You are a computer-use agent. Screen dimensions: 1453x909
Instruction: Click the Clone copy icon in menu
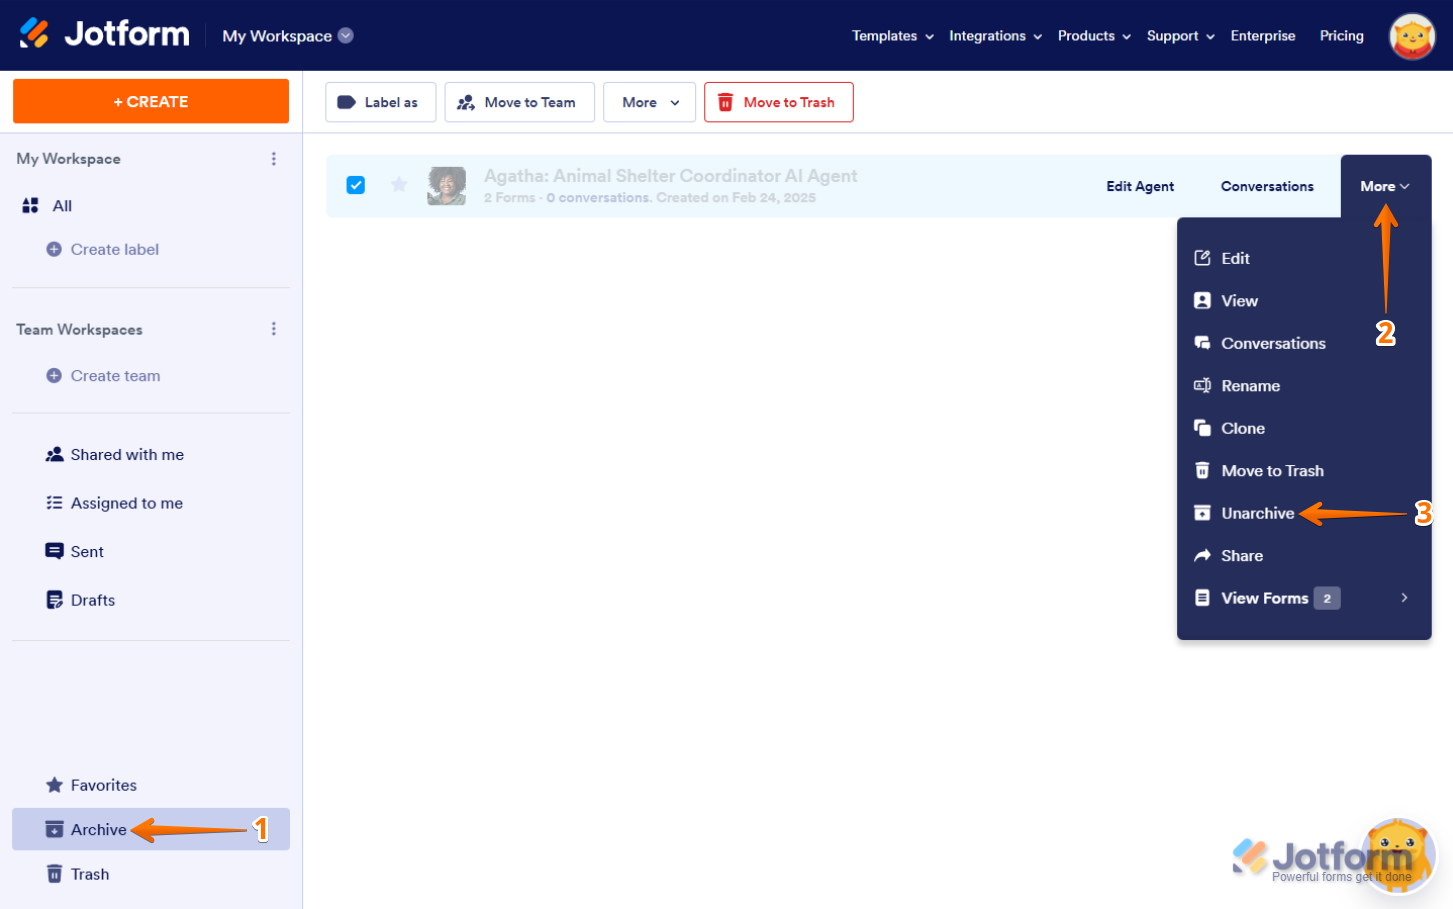(1202, 428)
